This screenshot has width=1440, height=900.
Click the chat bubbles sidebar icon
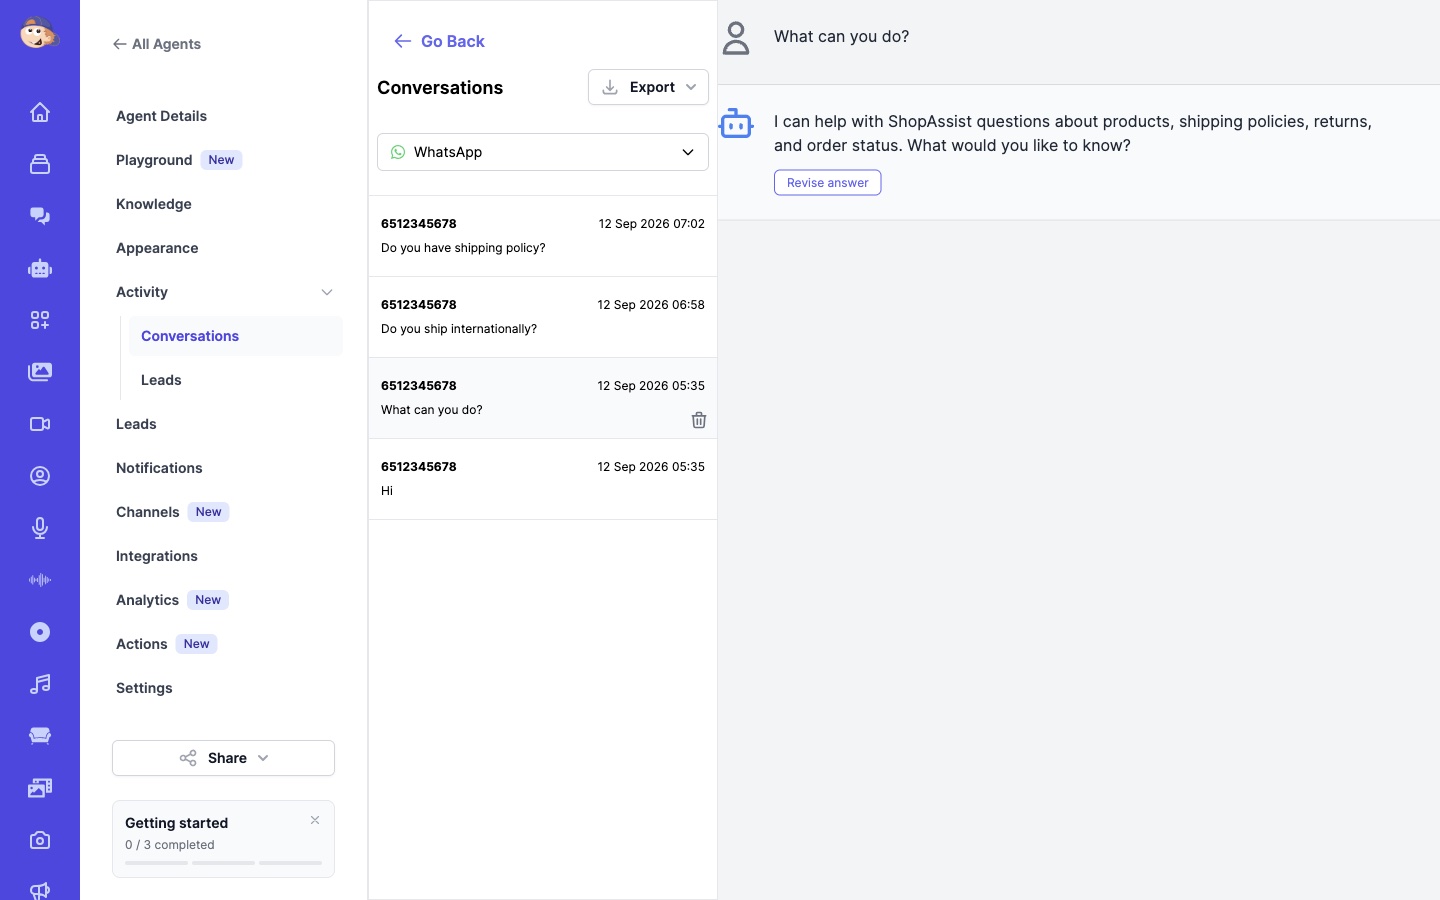(40, 216)
